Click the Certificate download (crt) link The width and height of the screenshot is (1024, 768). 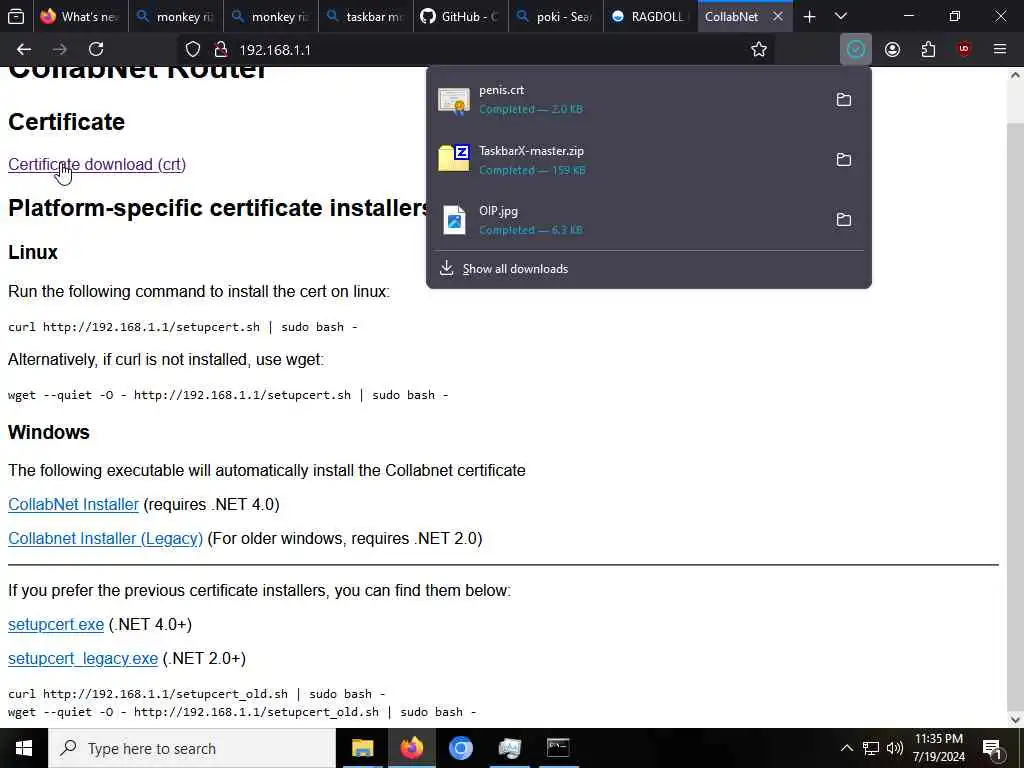[97, 165]
